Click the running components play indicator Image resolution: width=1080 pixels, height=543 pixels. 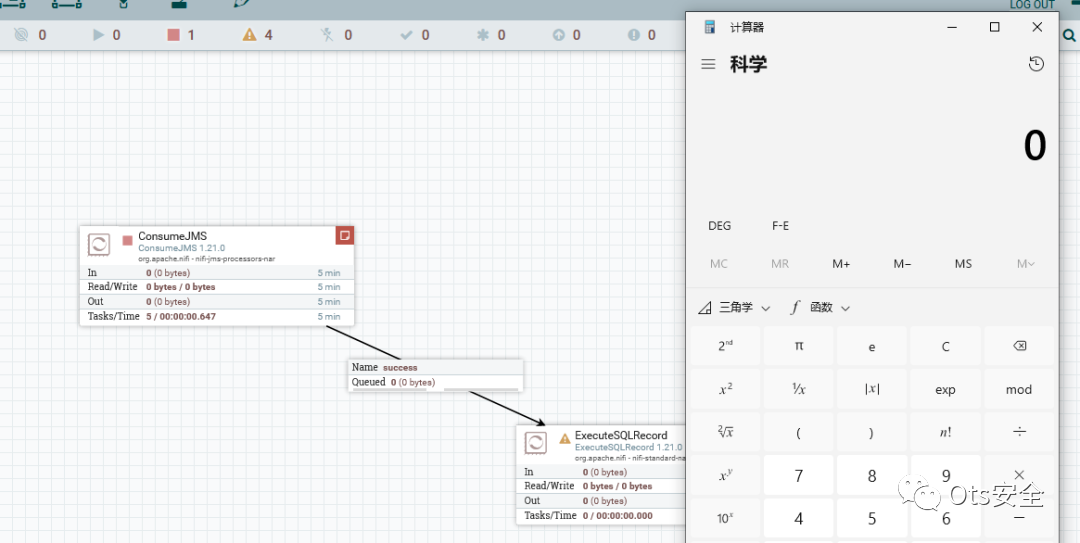tap(98, 34)
